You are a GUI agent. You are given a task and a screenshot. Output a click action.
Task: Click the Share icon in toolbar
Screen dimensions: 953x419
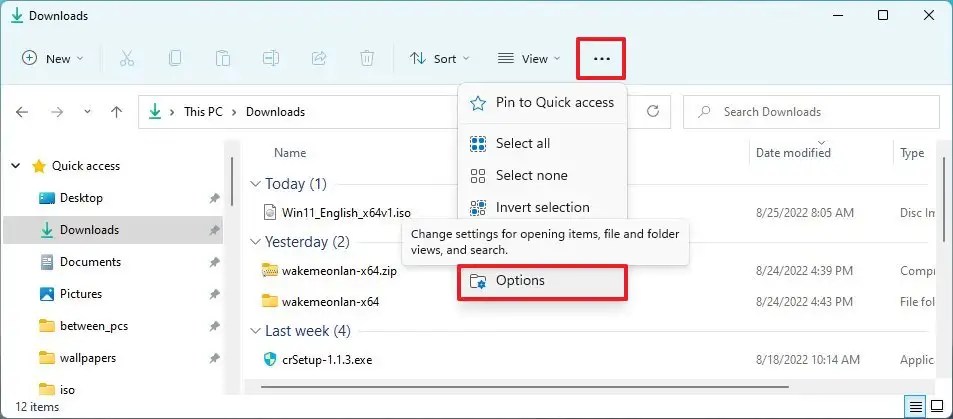[x=319, y=59]
